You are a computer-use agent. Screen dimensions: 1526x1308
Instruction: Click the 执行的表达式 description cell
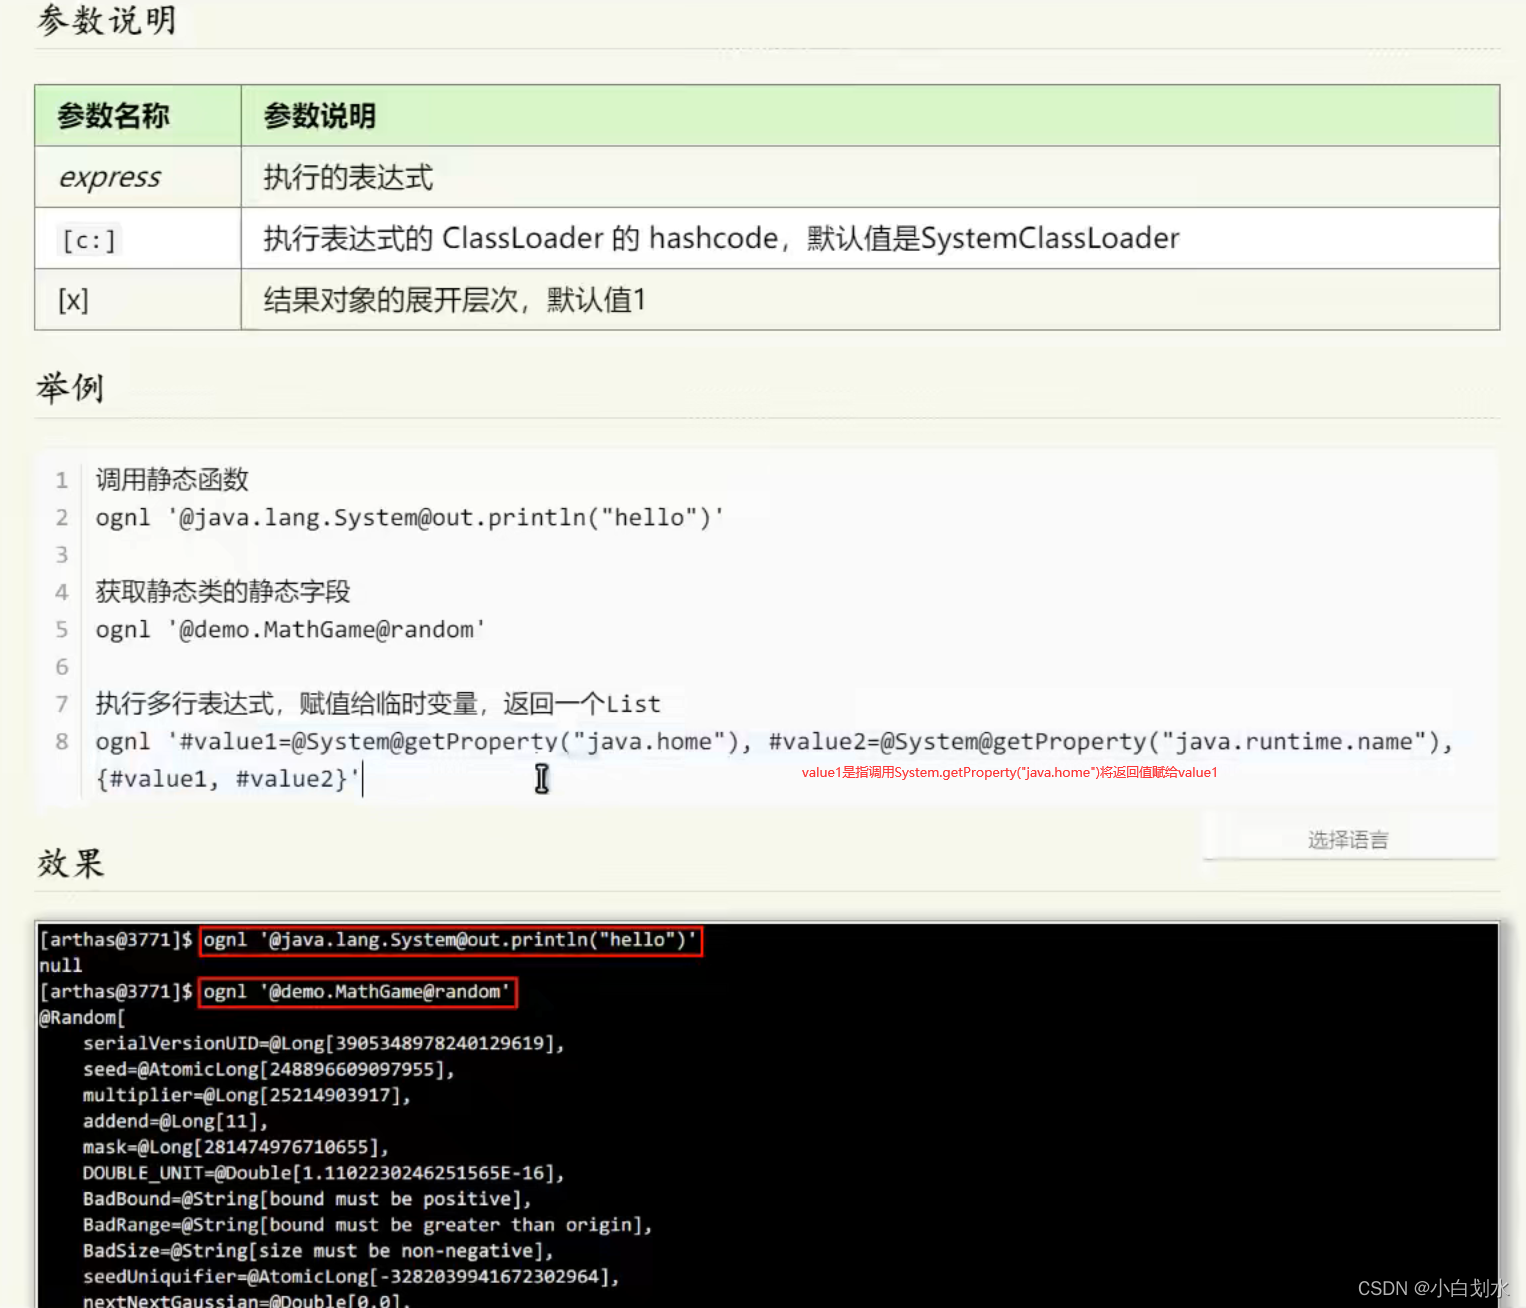click(x=870, y=177)
